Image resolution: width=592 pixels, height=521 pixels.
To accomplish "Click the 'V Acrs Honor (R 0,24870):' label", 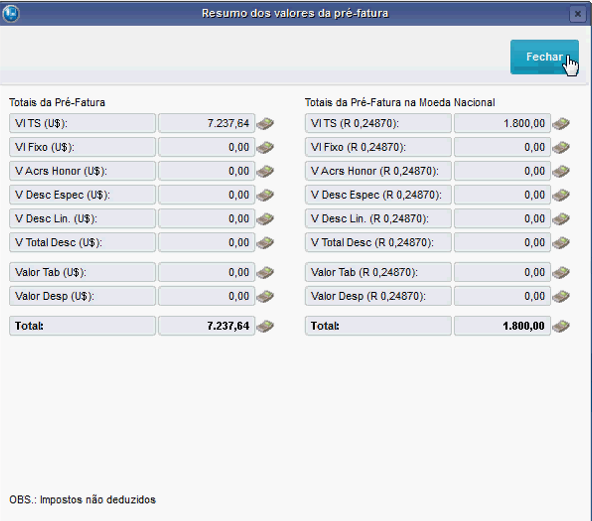I will click(378, 171).
